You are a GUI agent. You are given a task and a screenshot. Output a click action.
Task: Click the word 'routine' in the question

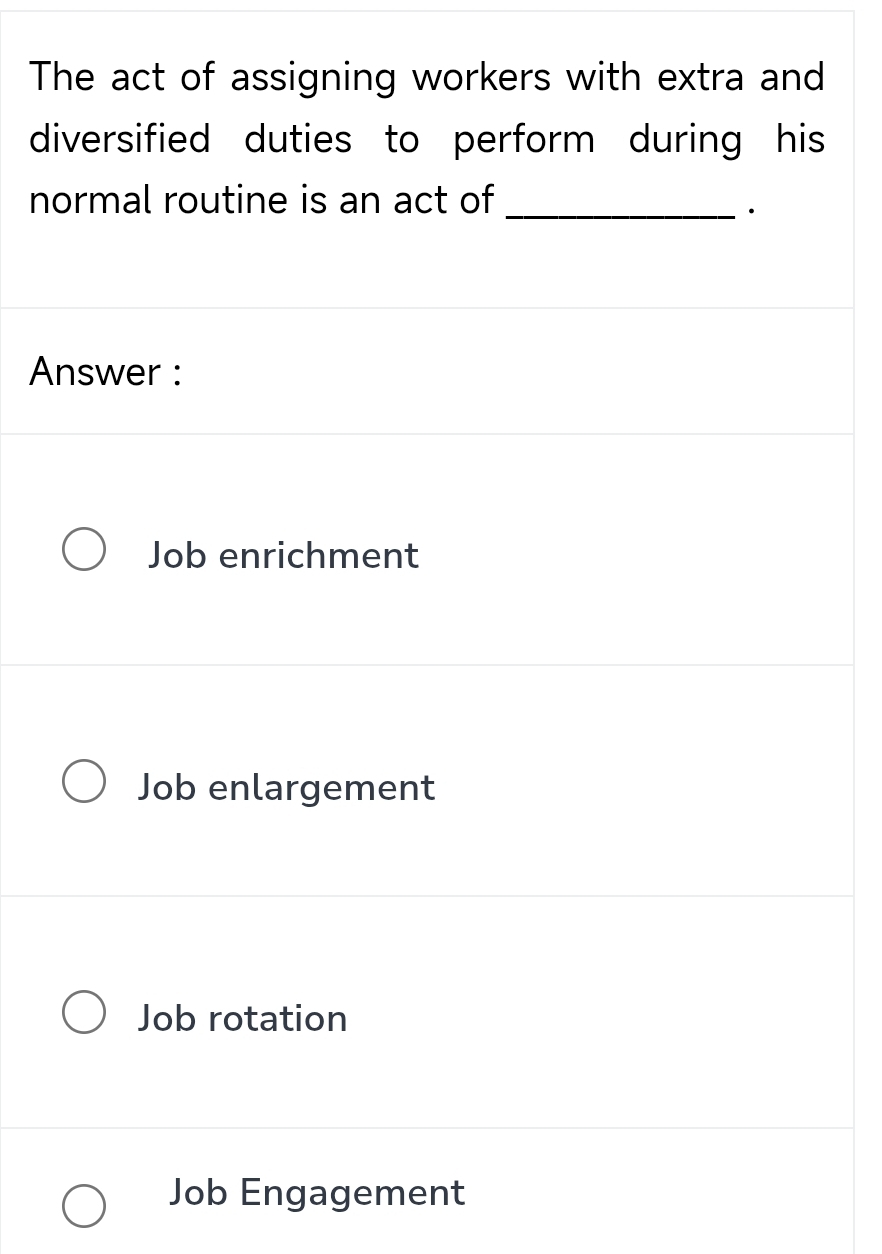tap(227, 201)
